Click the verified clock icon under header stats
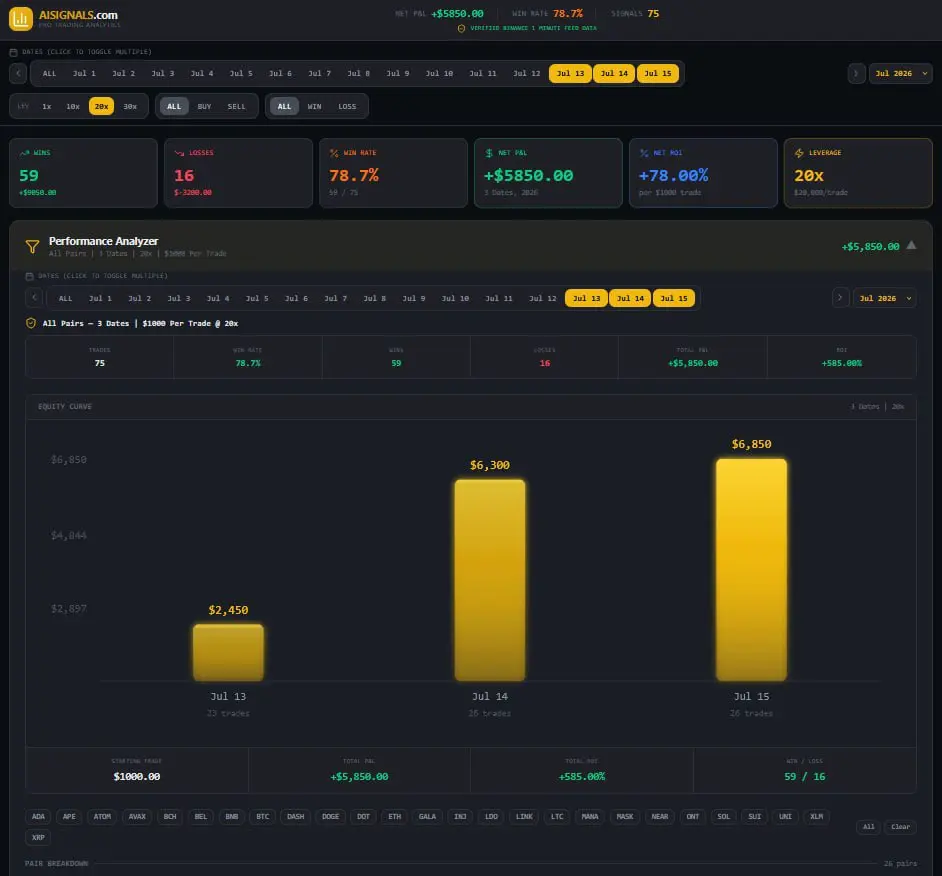 pos(461,28)
